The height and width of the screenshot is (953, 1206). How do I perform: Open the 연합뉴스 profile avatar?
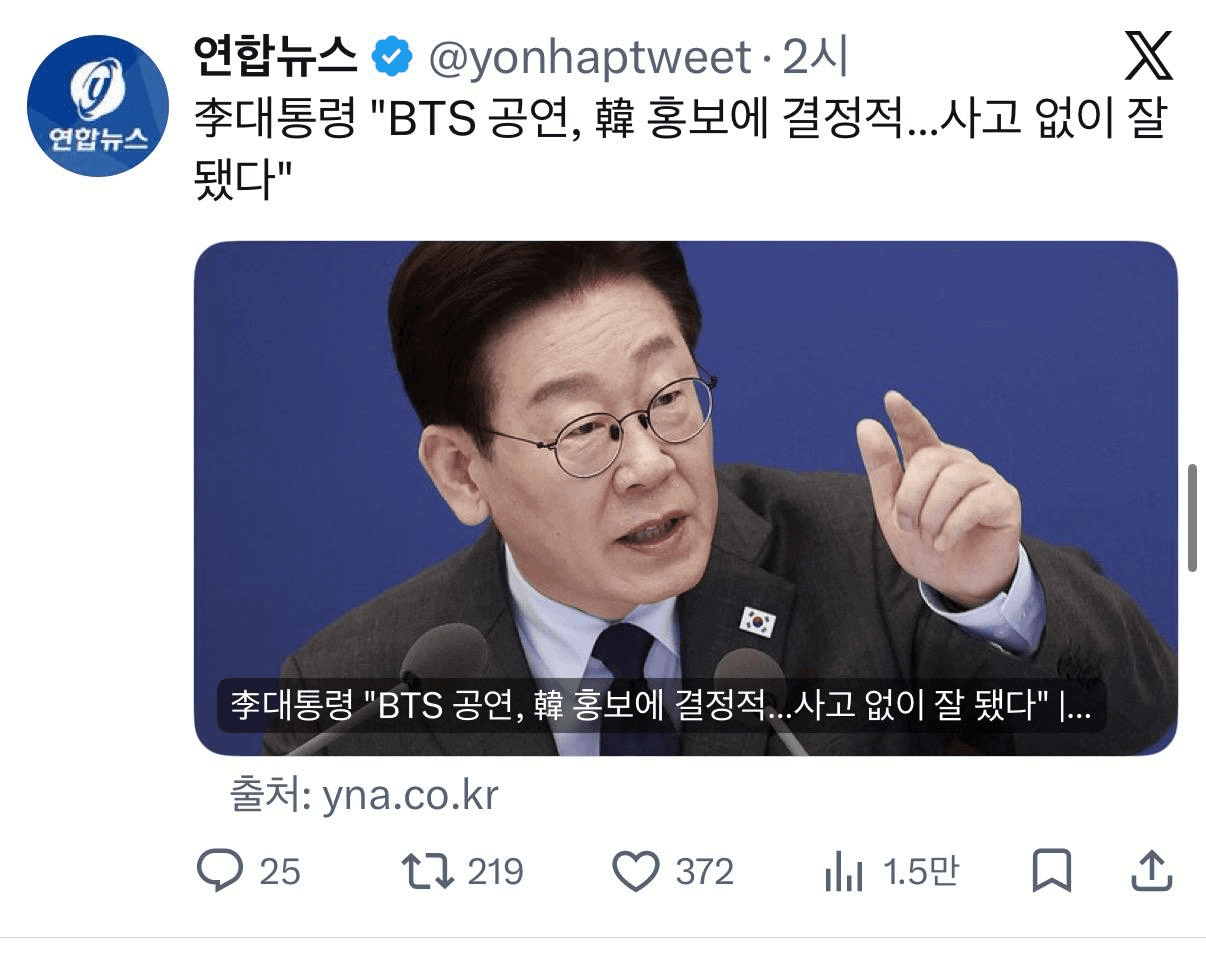click(x=97, y=105)
